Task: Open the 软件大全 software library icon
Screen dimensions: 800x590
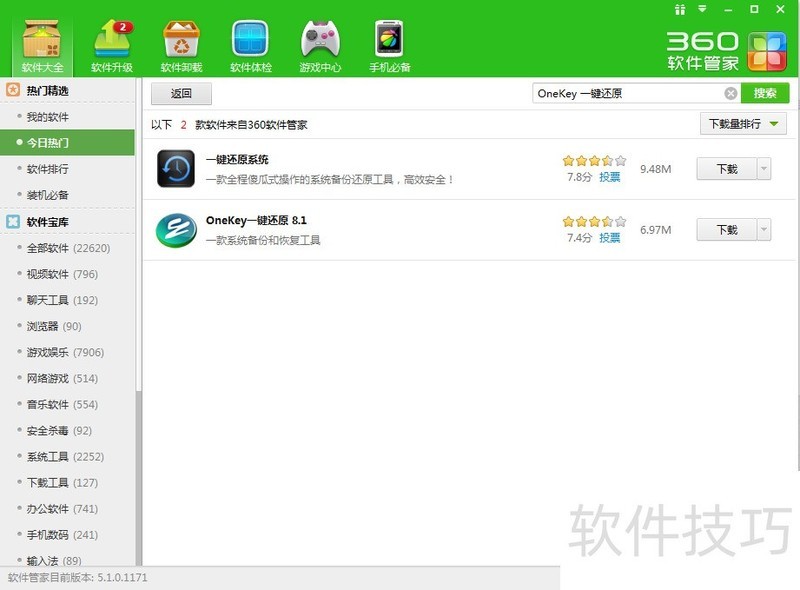Action: 42,46
